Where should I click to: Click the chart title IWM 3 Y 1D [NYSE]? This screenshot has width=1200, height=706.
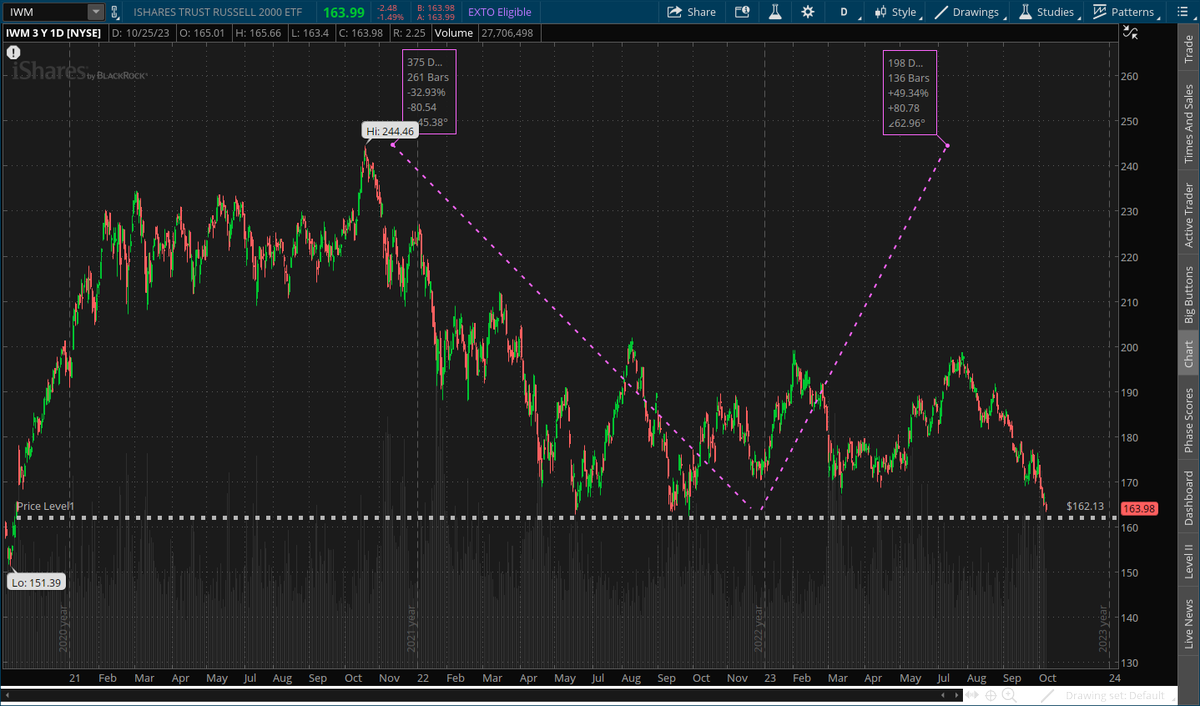tap(56, 32)
